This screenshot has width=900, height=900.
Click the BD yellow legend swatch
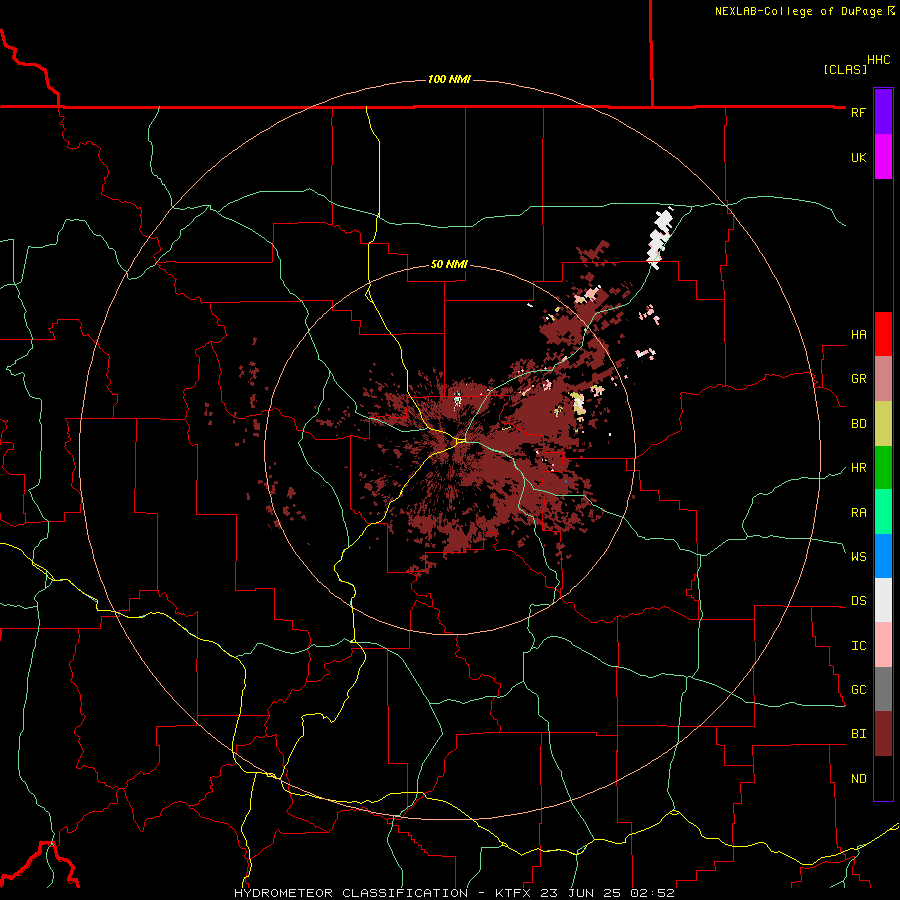883,424
